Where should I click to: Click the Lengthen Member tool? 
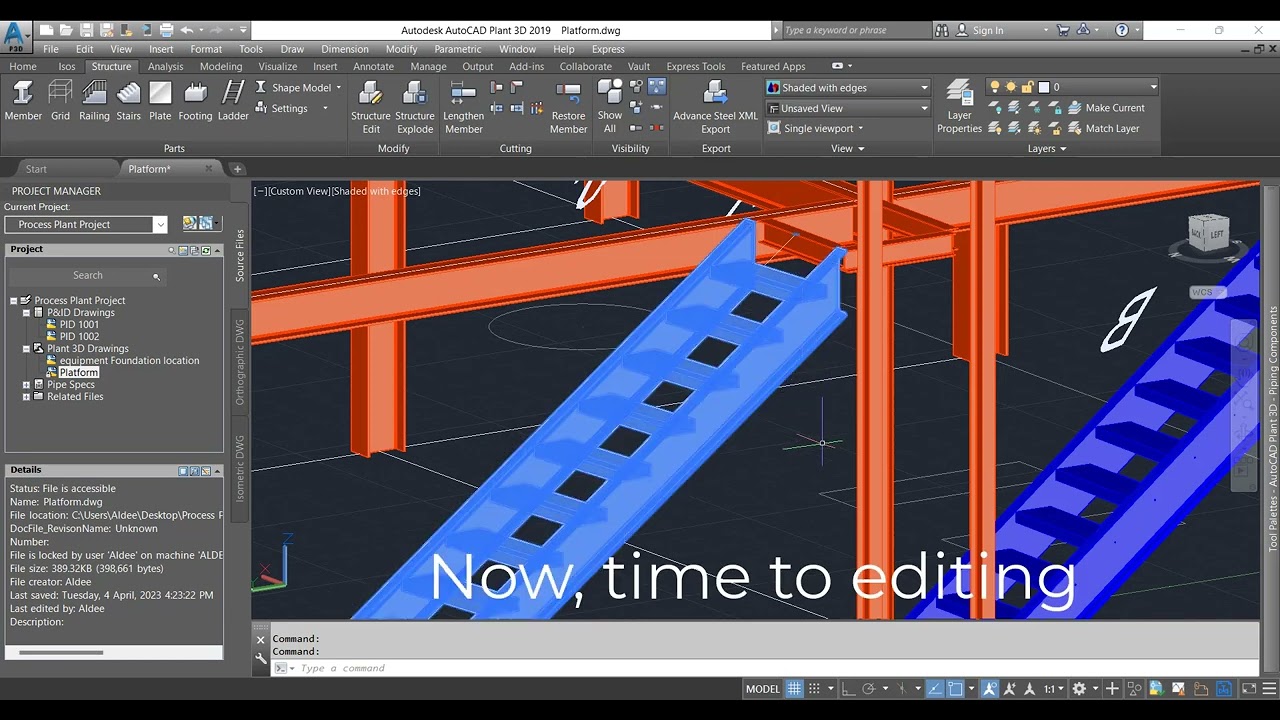[x=463, y=107]
